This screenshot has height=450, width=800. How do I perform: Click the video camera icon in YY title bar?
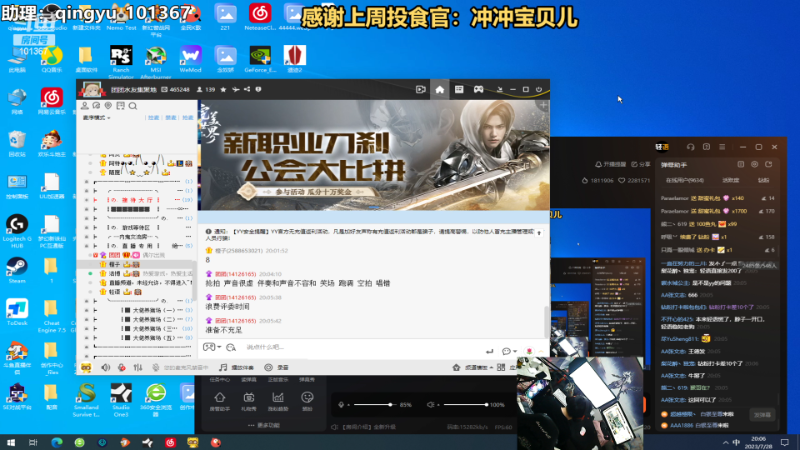pos(420,89)
